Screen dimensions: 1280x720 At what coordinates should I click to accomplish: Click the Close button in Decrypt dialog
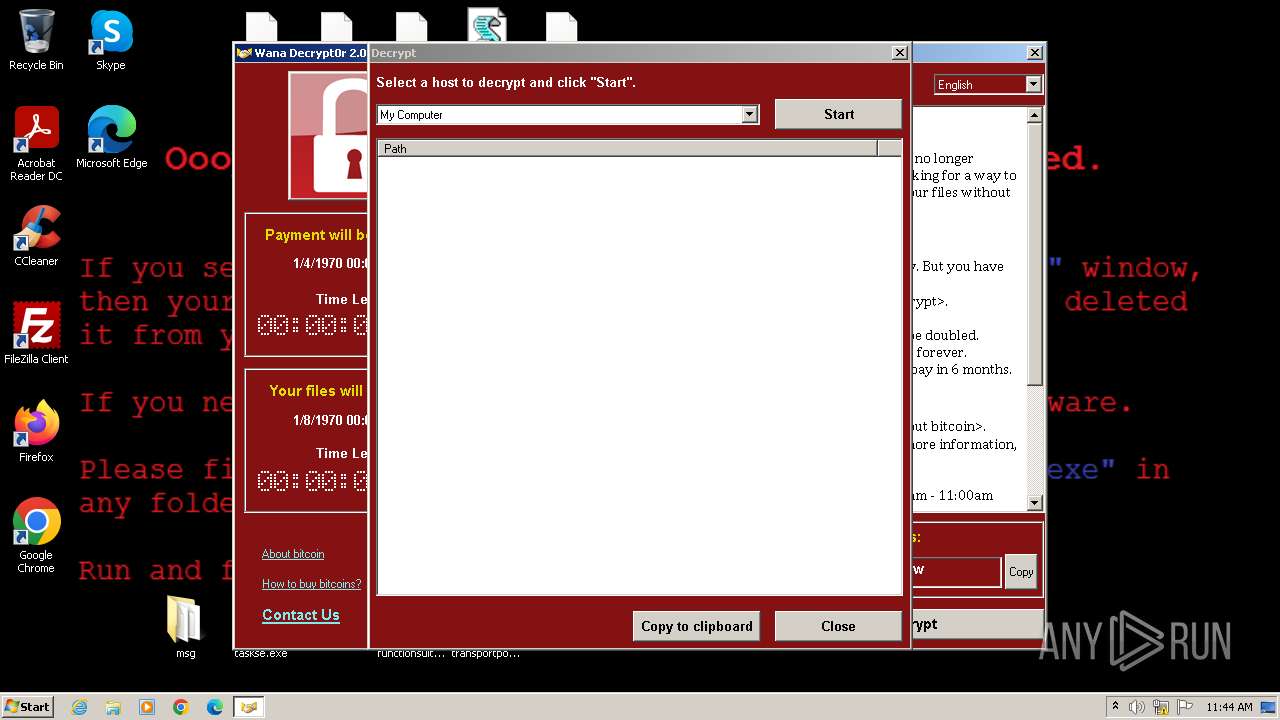coord(838,626)
